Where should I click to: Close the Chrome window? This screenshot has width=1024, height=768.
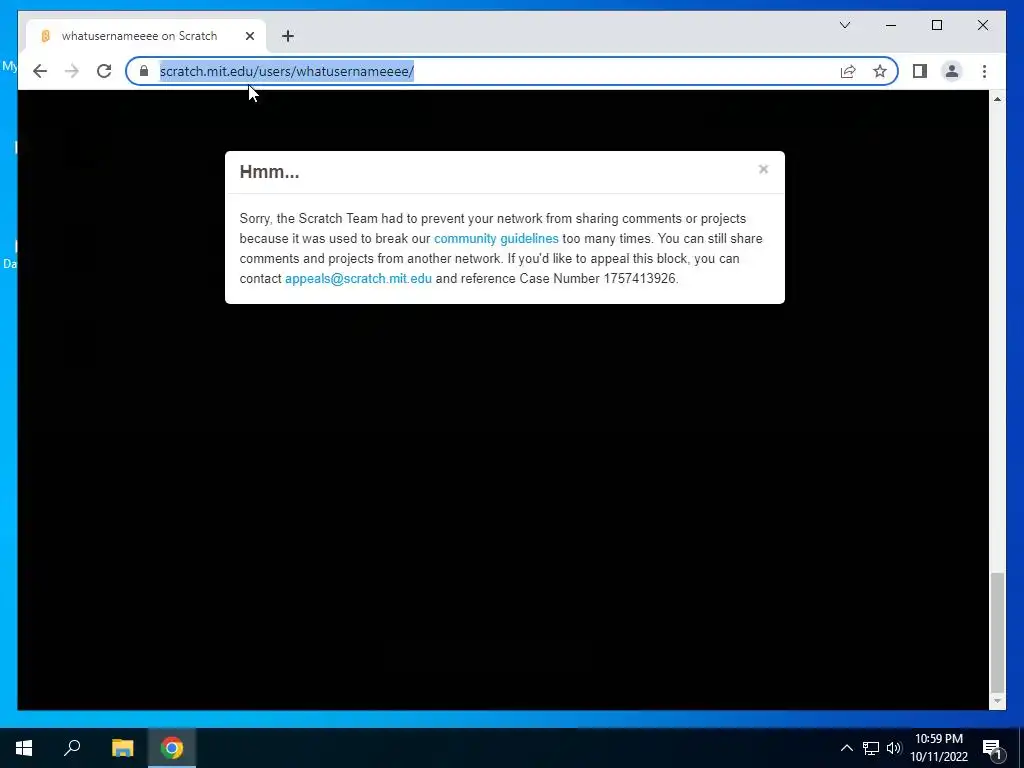point(982,25)
